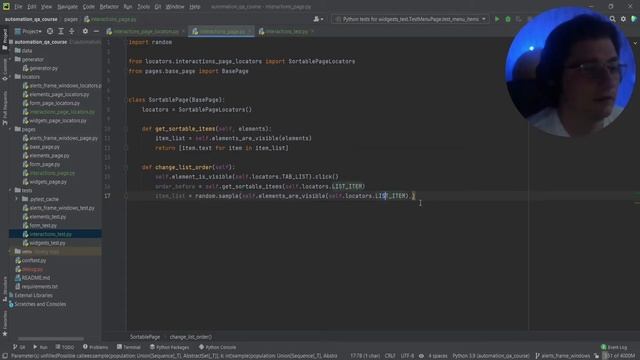Click the lock icon in status bar

596,356
